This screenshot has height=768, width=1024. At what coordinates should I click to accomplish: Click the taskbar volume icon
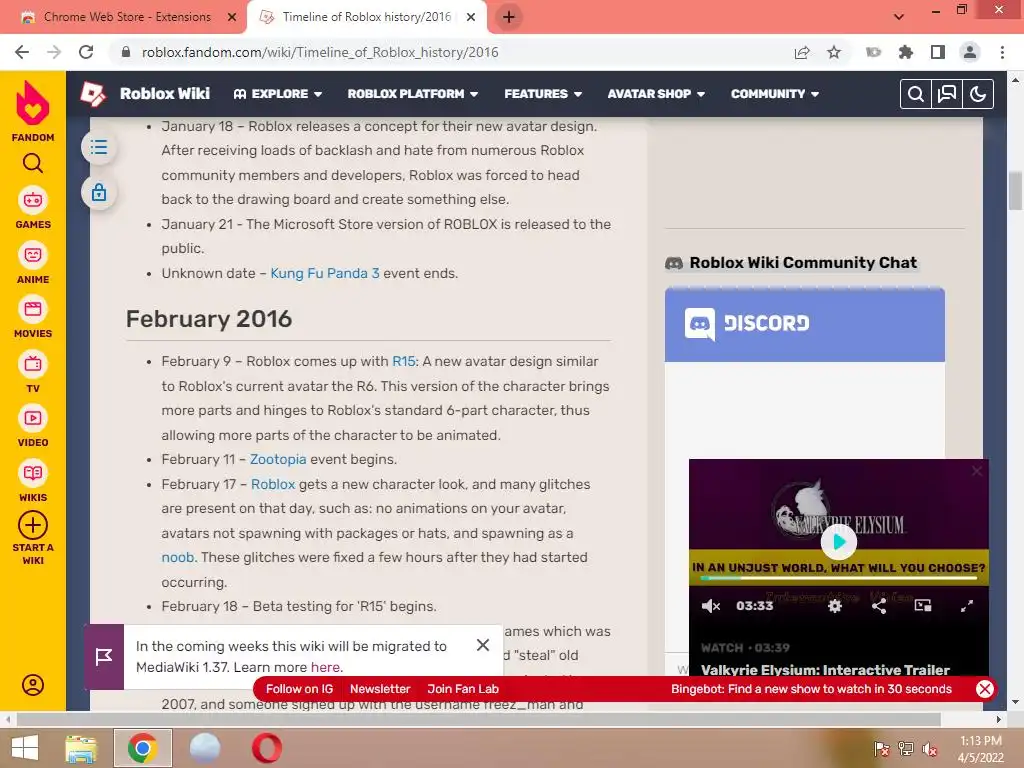point(929,750)
